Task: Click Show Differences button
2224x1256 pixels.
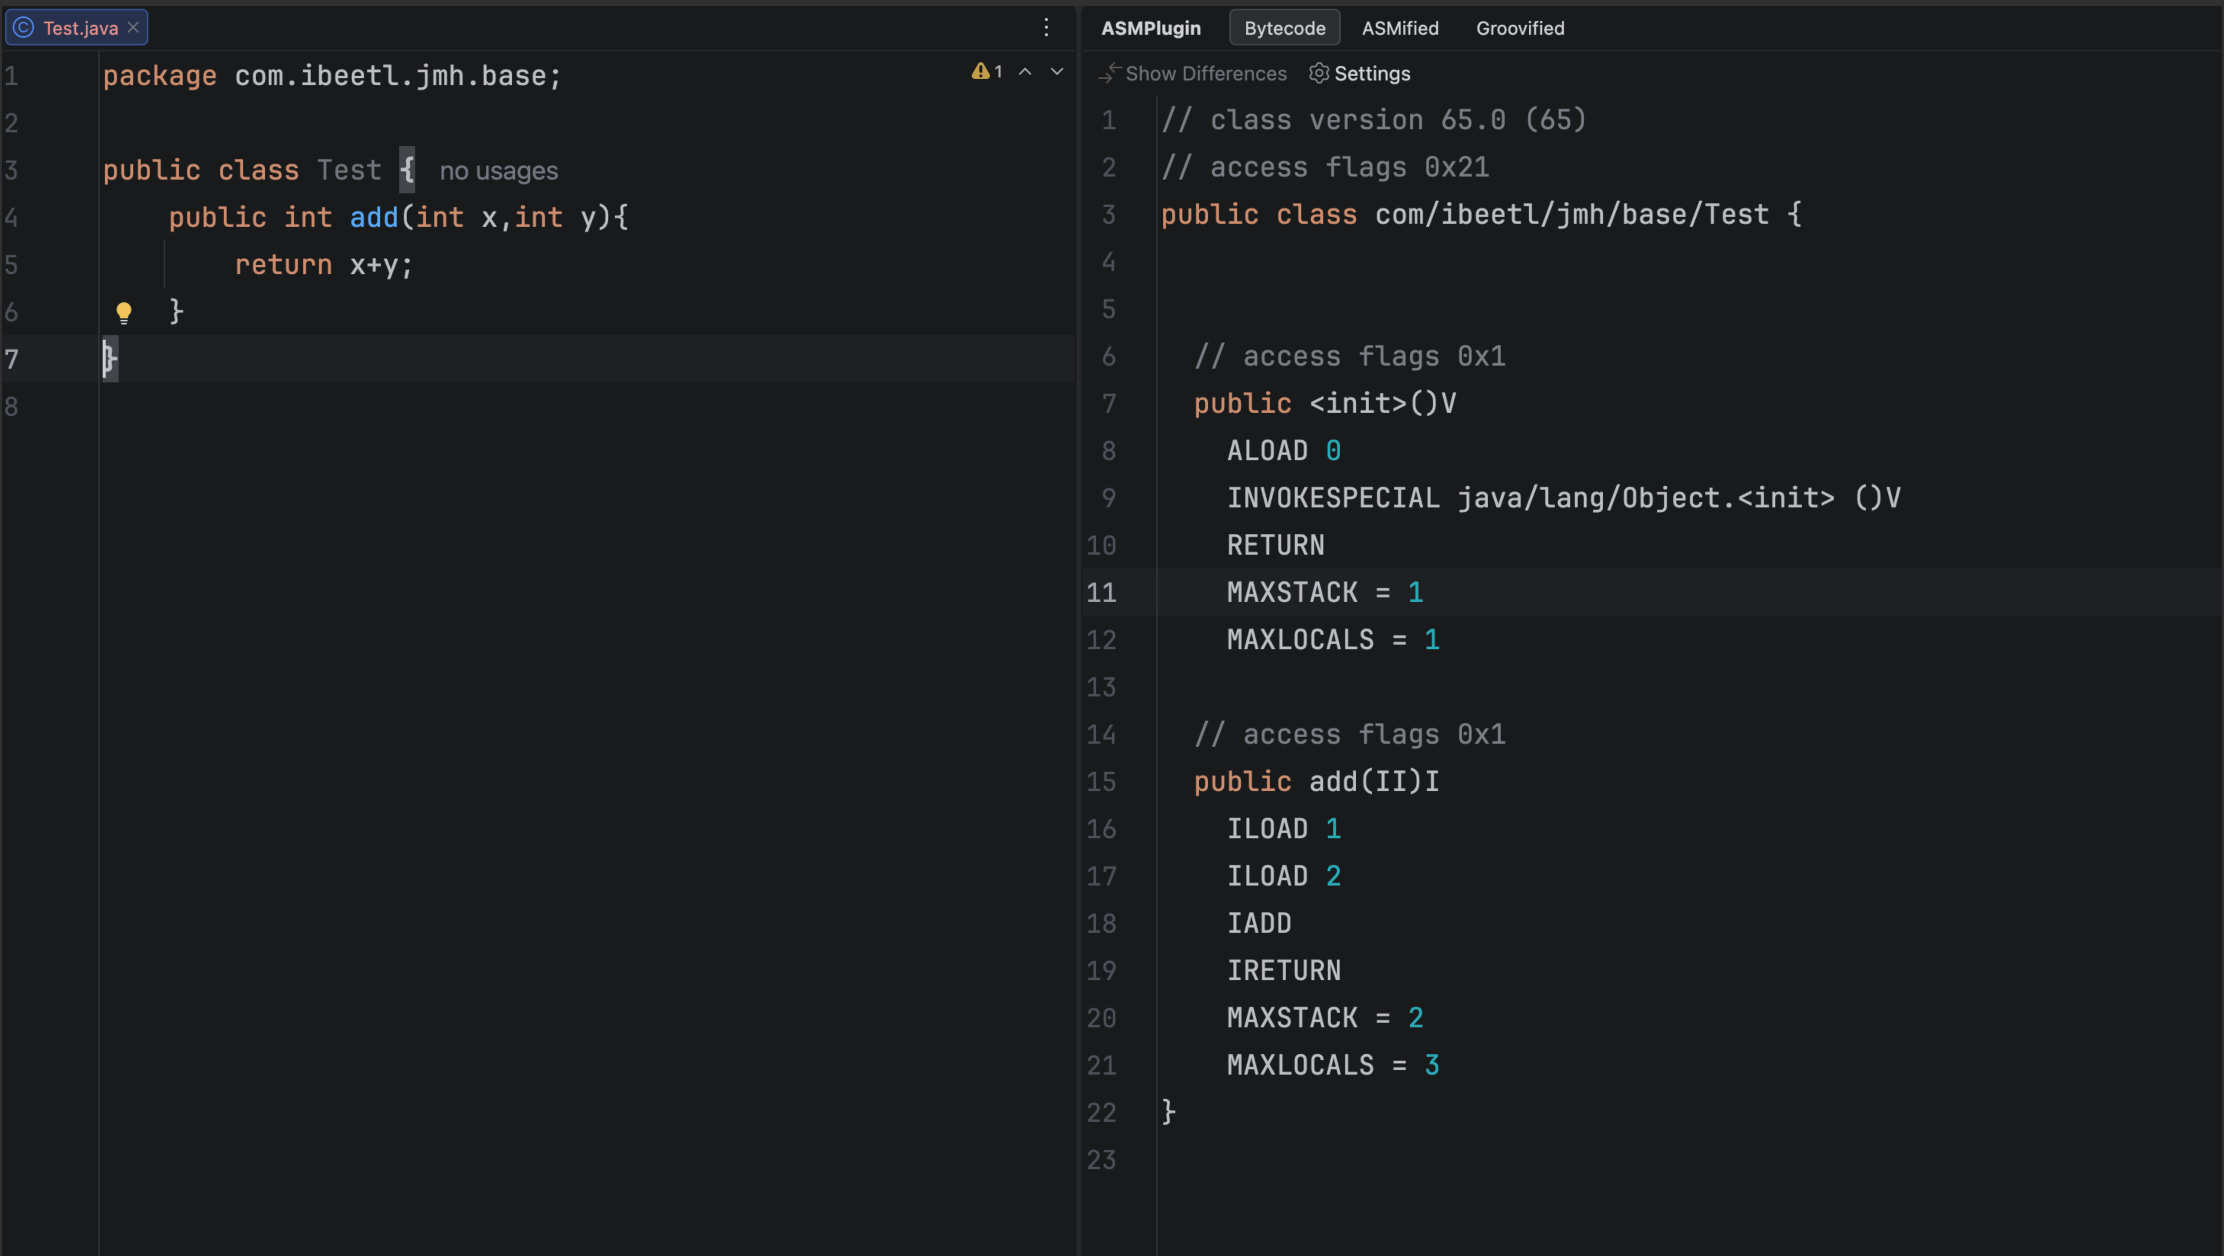Action: tap(1194, 73)
